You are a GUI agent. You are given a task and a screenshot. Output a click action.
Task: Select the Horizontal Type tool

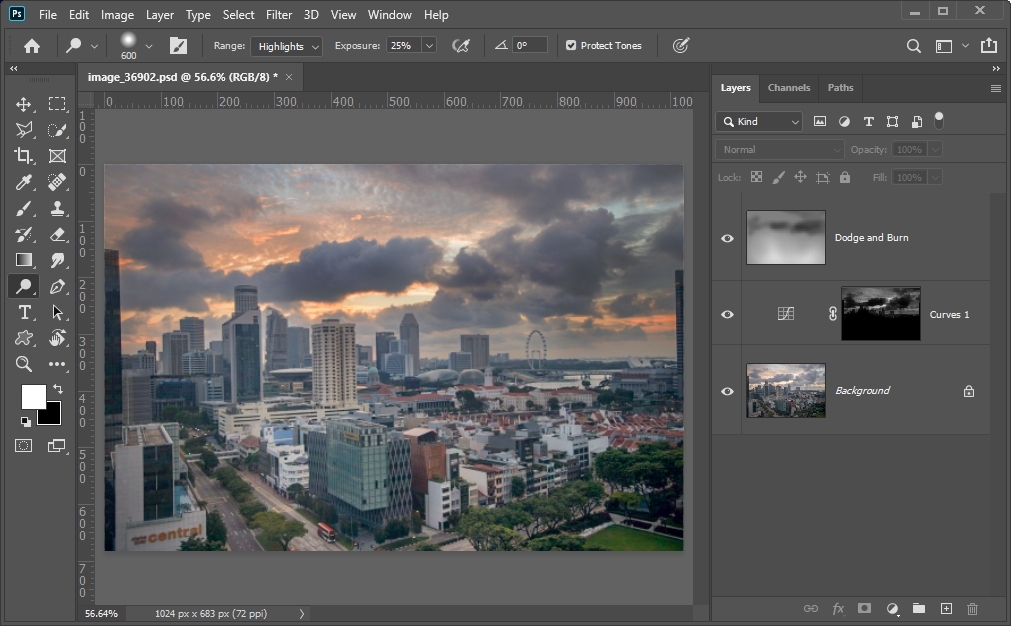coord(24,313)
